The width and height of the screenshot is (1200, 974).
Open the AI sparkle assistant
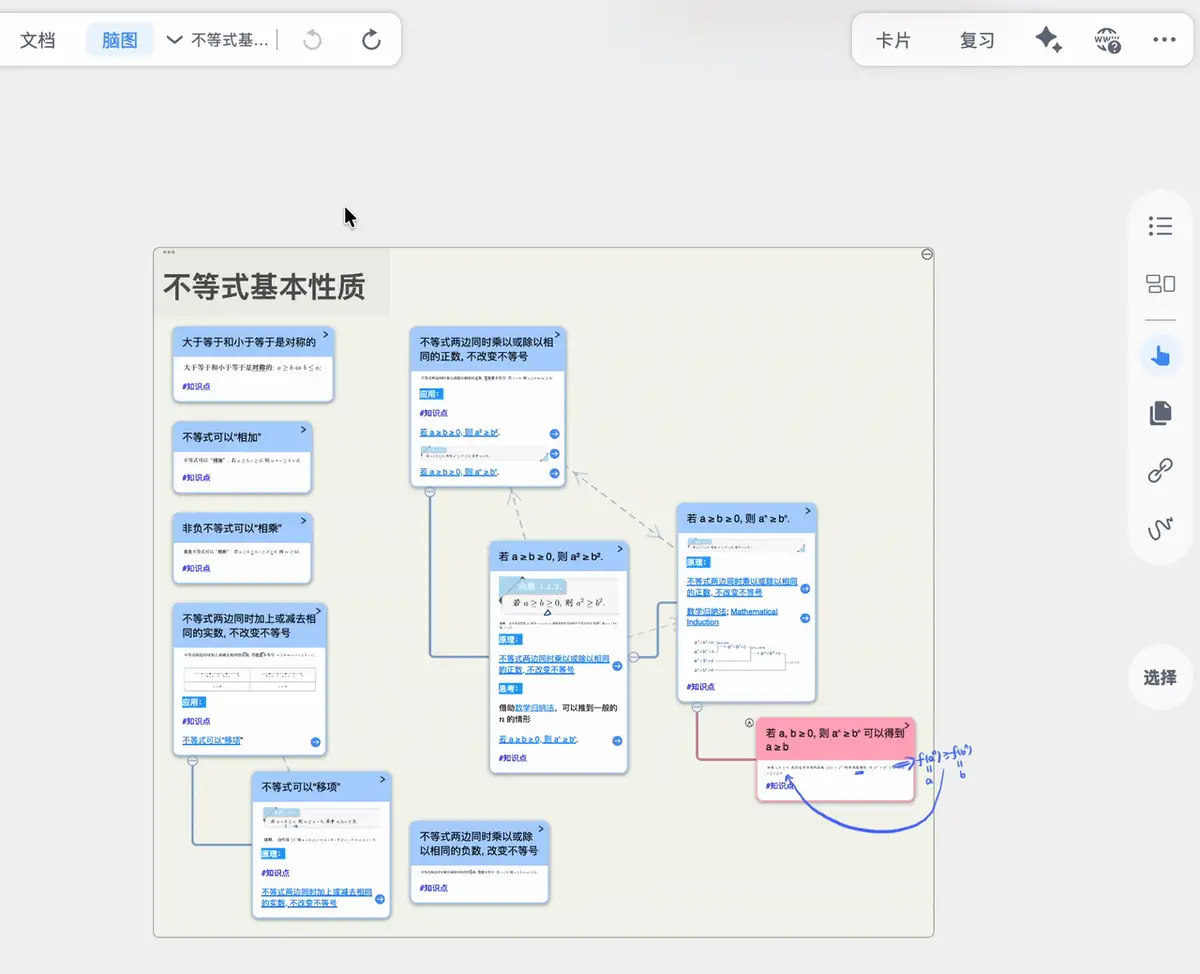click(x=1048, y=40)
